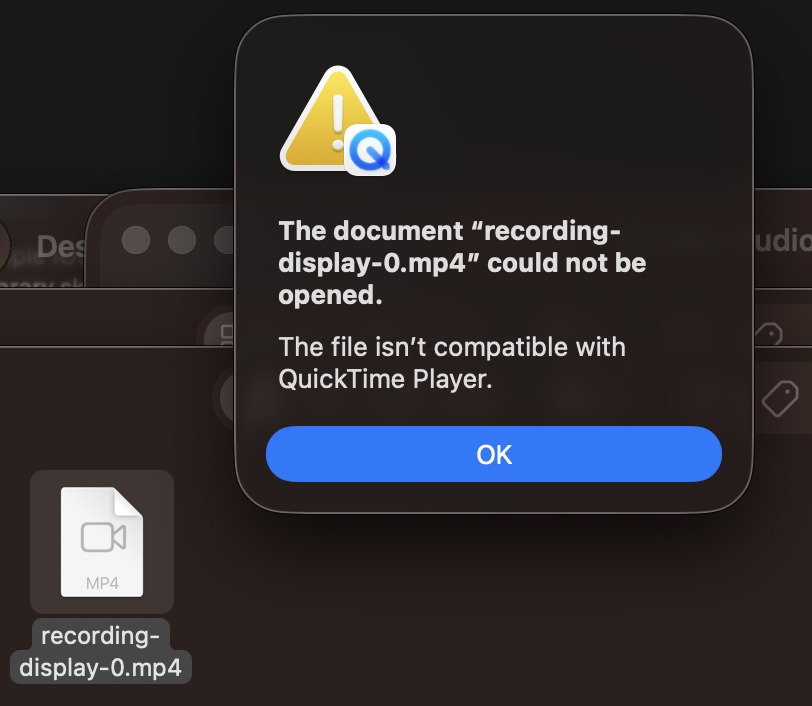The height and width of the screenshot is (706, 812).
Task: Click the "MP4" text on the file icon
Action: pos(102,582)
